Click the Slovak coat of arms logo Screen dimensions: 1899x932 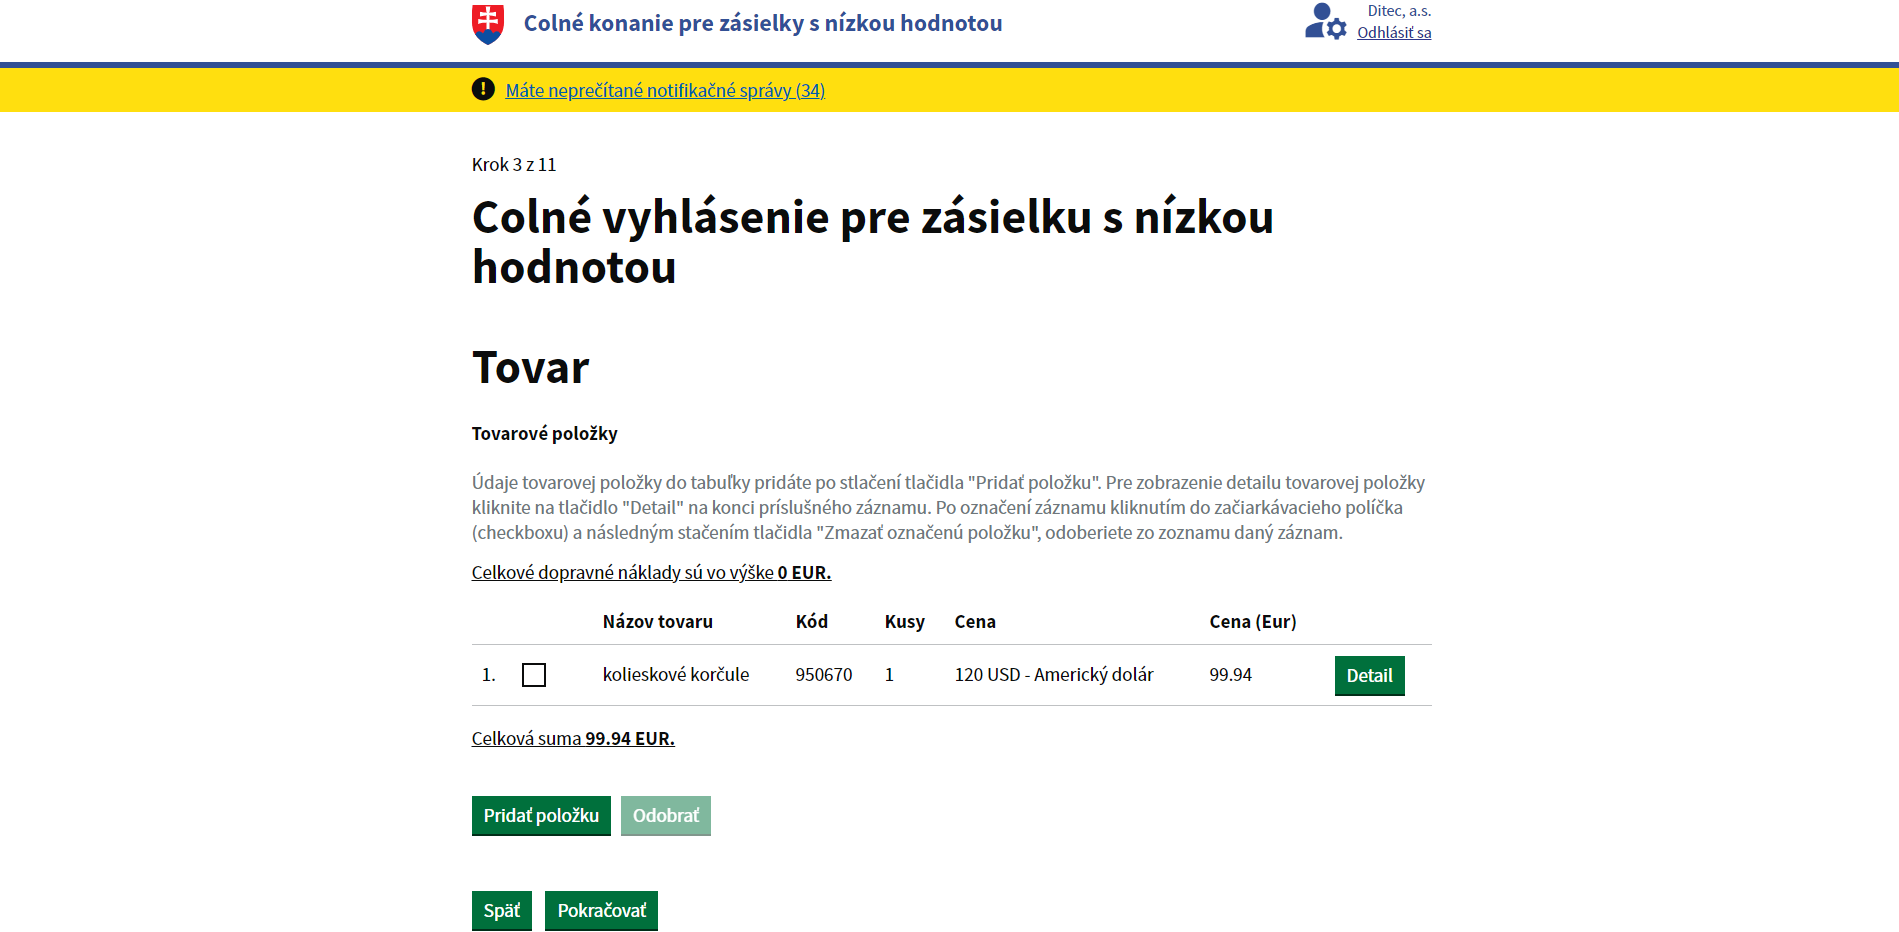click(x=487, y=24)
